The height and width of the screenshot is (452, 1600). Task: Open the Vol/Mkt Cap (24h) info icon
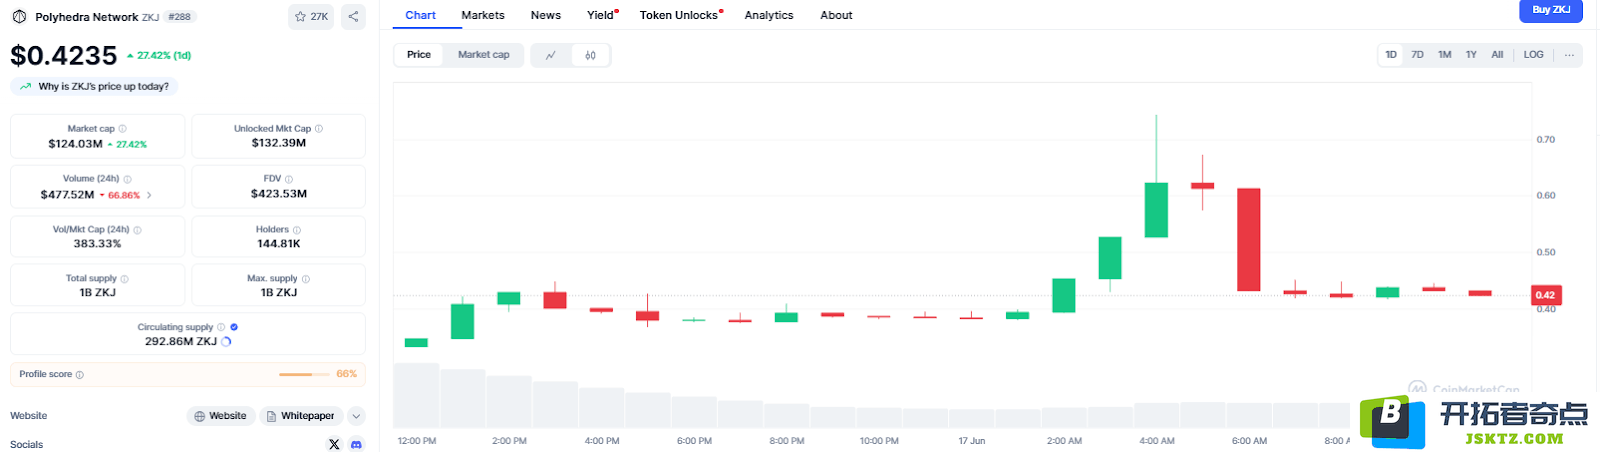[x=137, y=230]
